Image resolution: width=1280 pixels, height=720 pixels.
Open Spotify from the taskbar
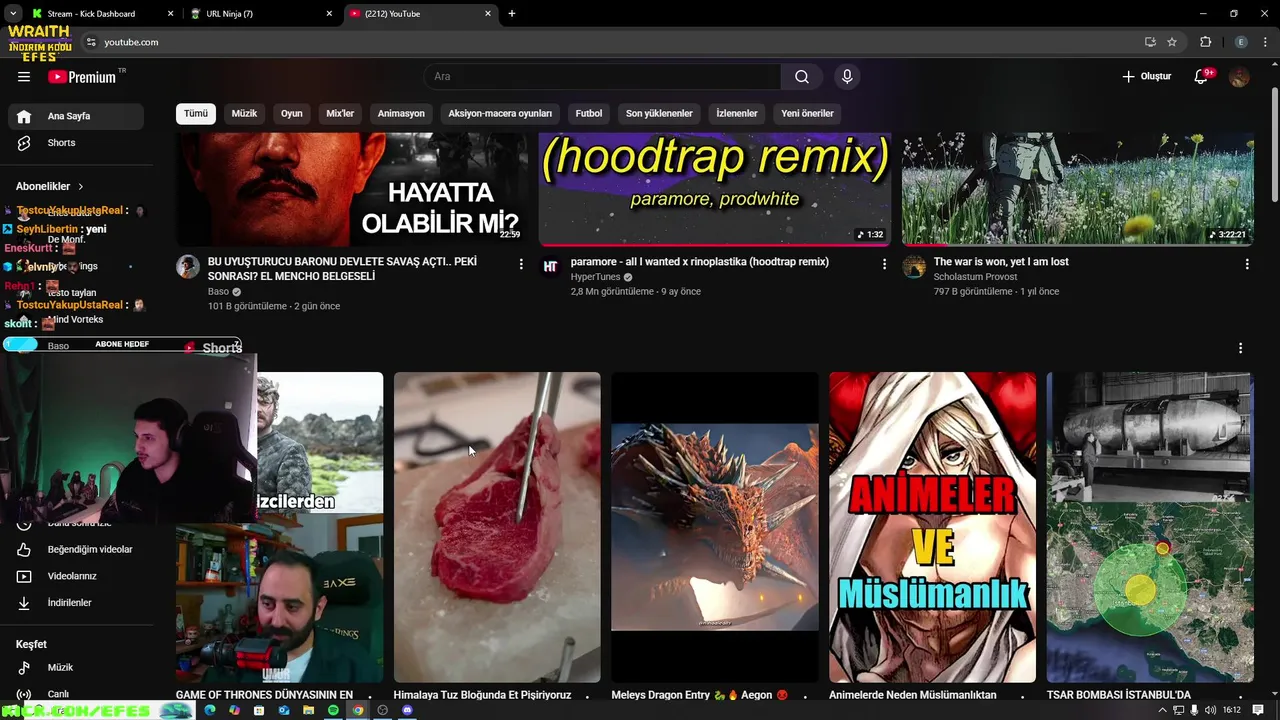click(x=333, y=710)
